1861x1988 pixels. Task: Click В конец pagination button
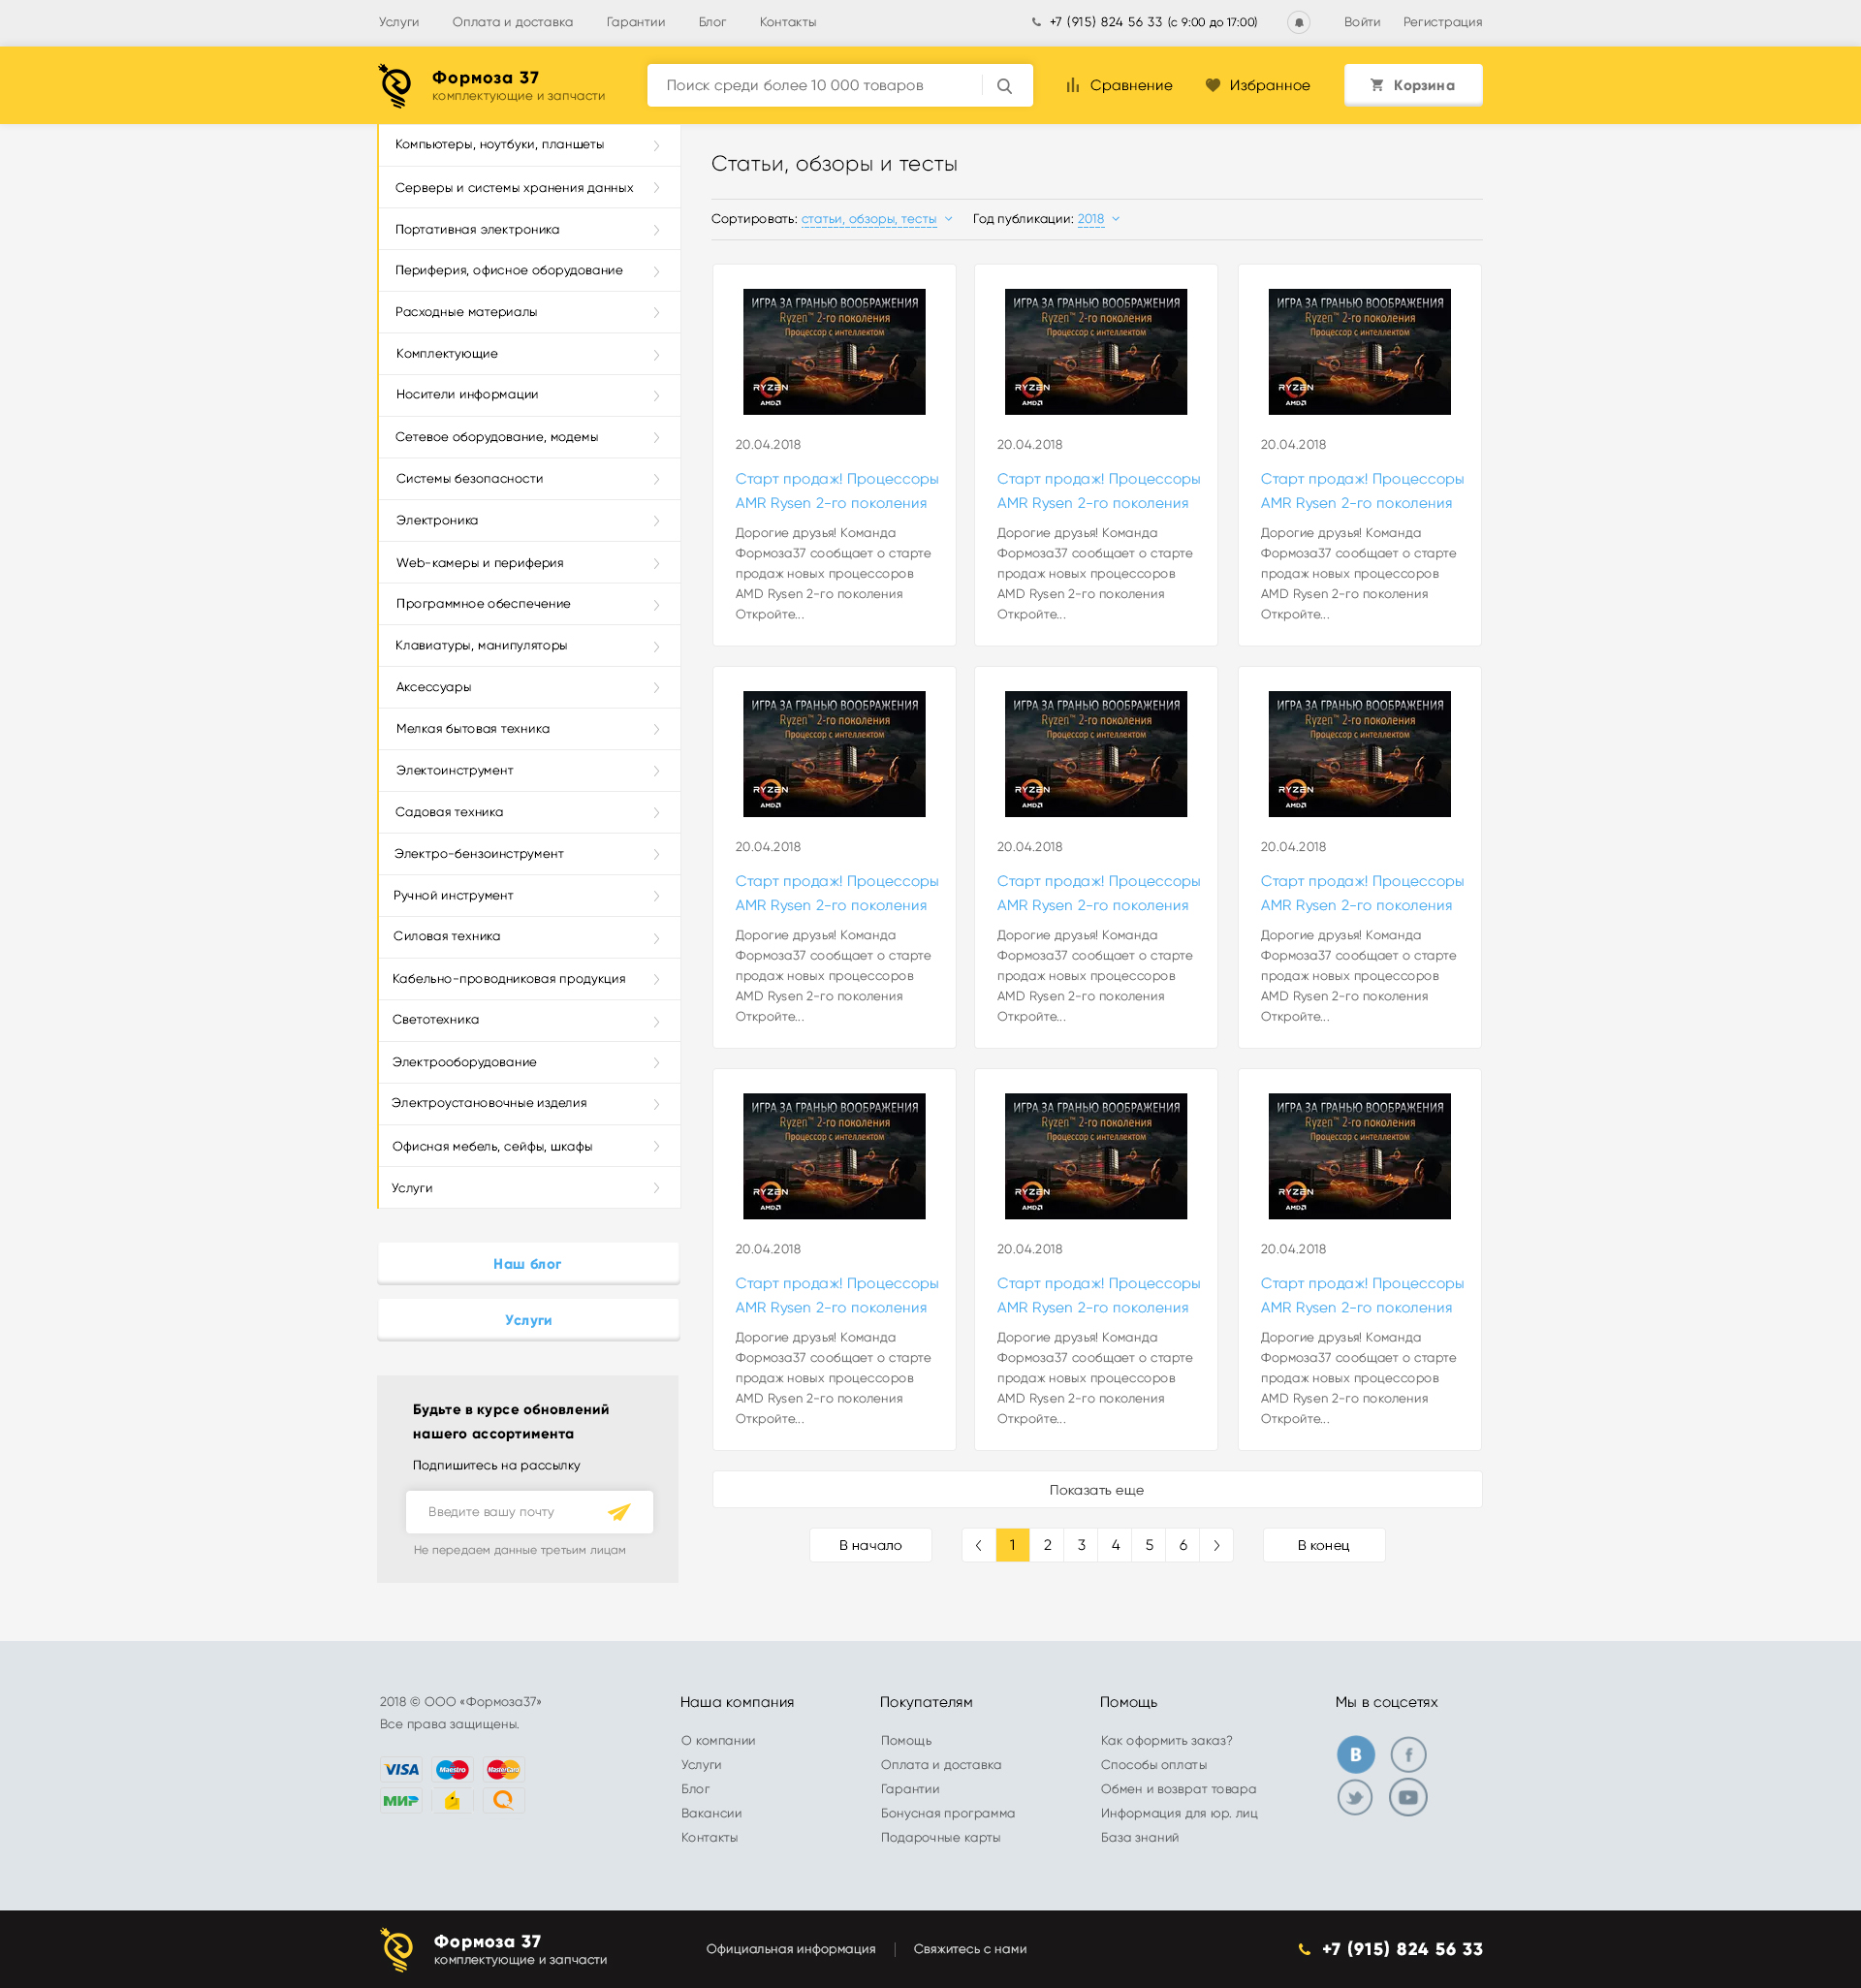click(x=1323, y=1545)
